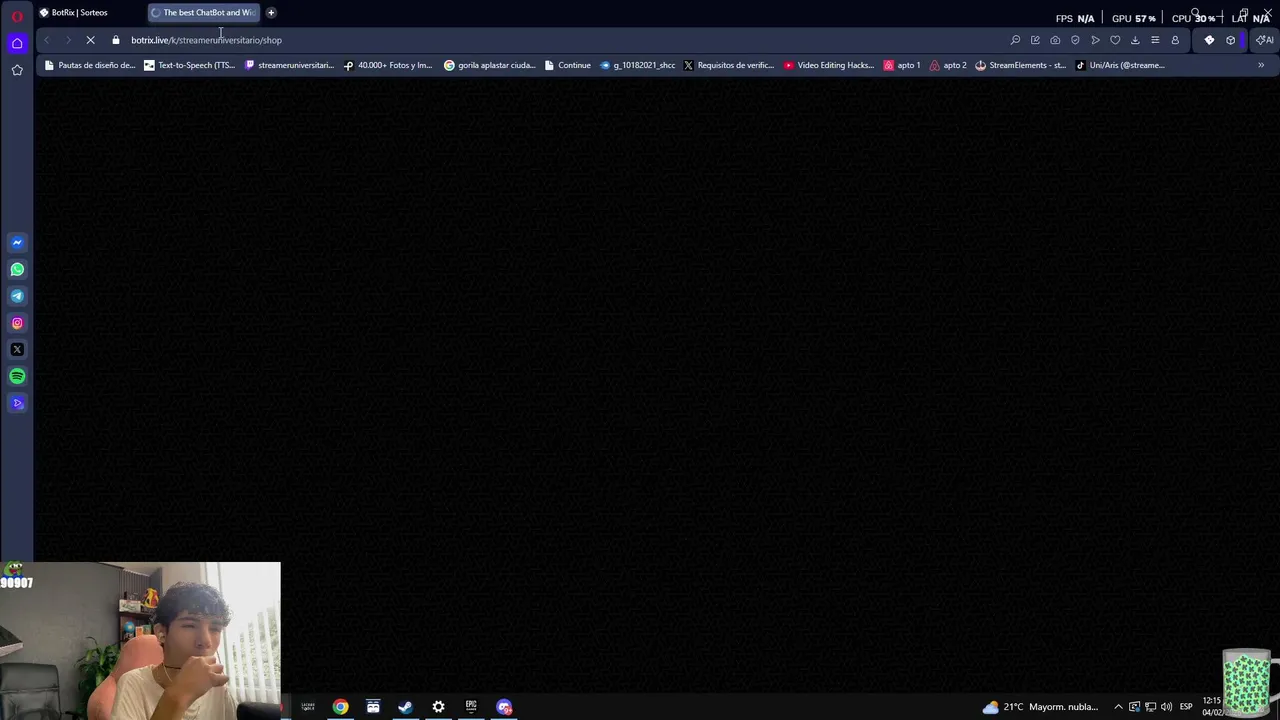Viewport: 1280px width, 720px height.
Task: Open the volume speaker tray icon
Action: tap(1167, 707)
